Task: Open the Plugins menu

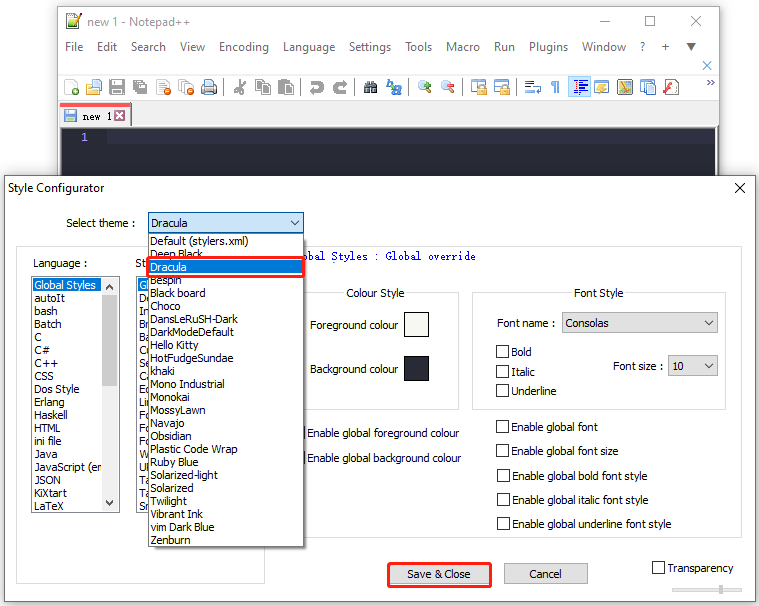Action: click(x=548, y=47)
